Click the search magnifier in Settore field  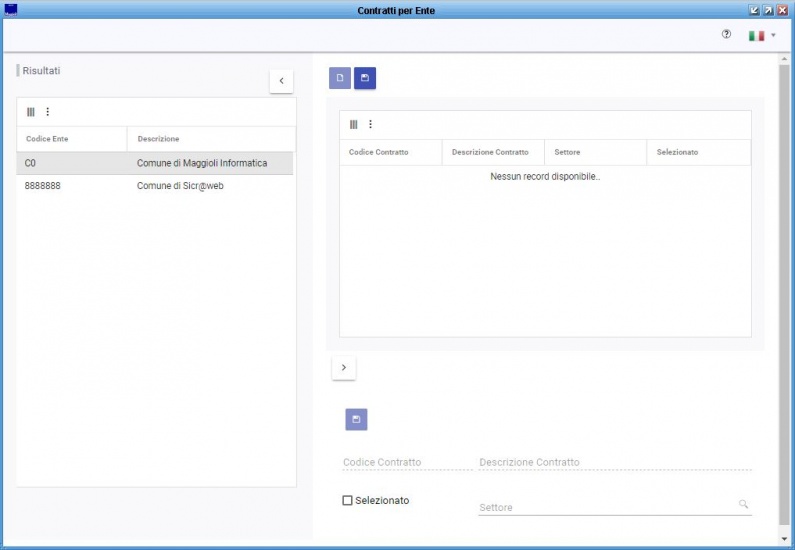(743, 504)
